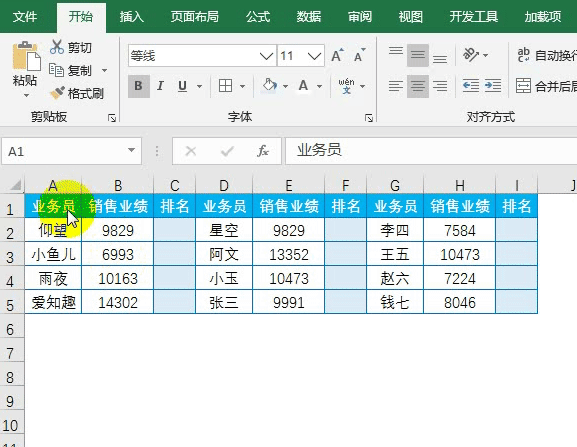Screen dimensions: 577x447
Task: Click the Merge and Center (合并后居中) button
Action: tap(545, 86)
